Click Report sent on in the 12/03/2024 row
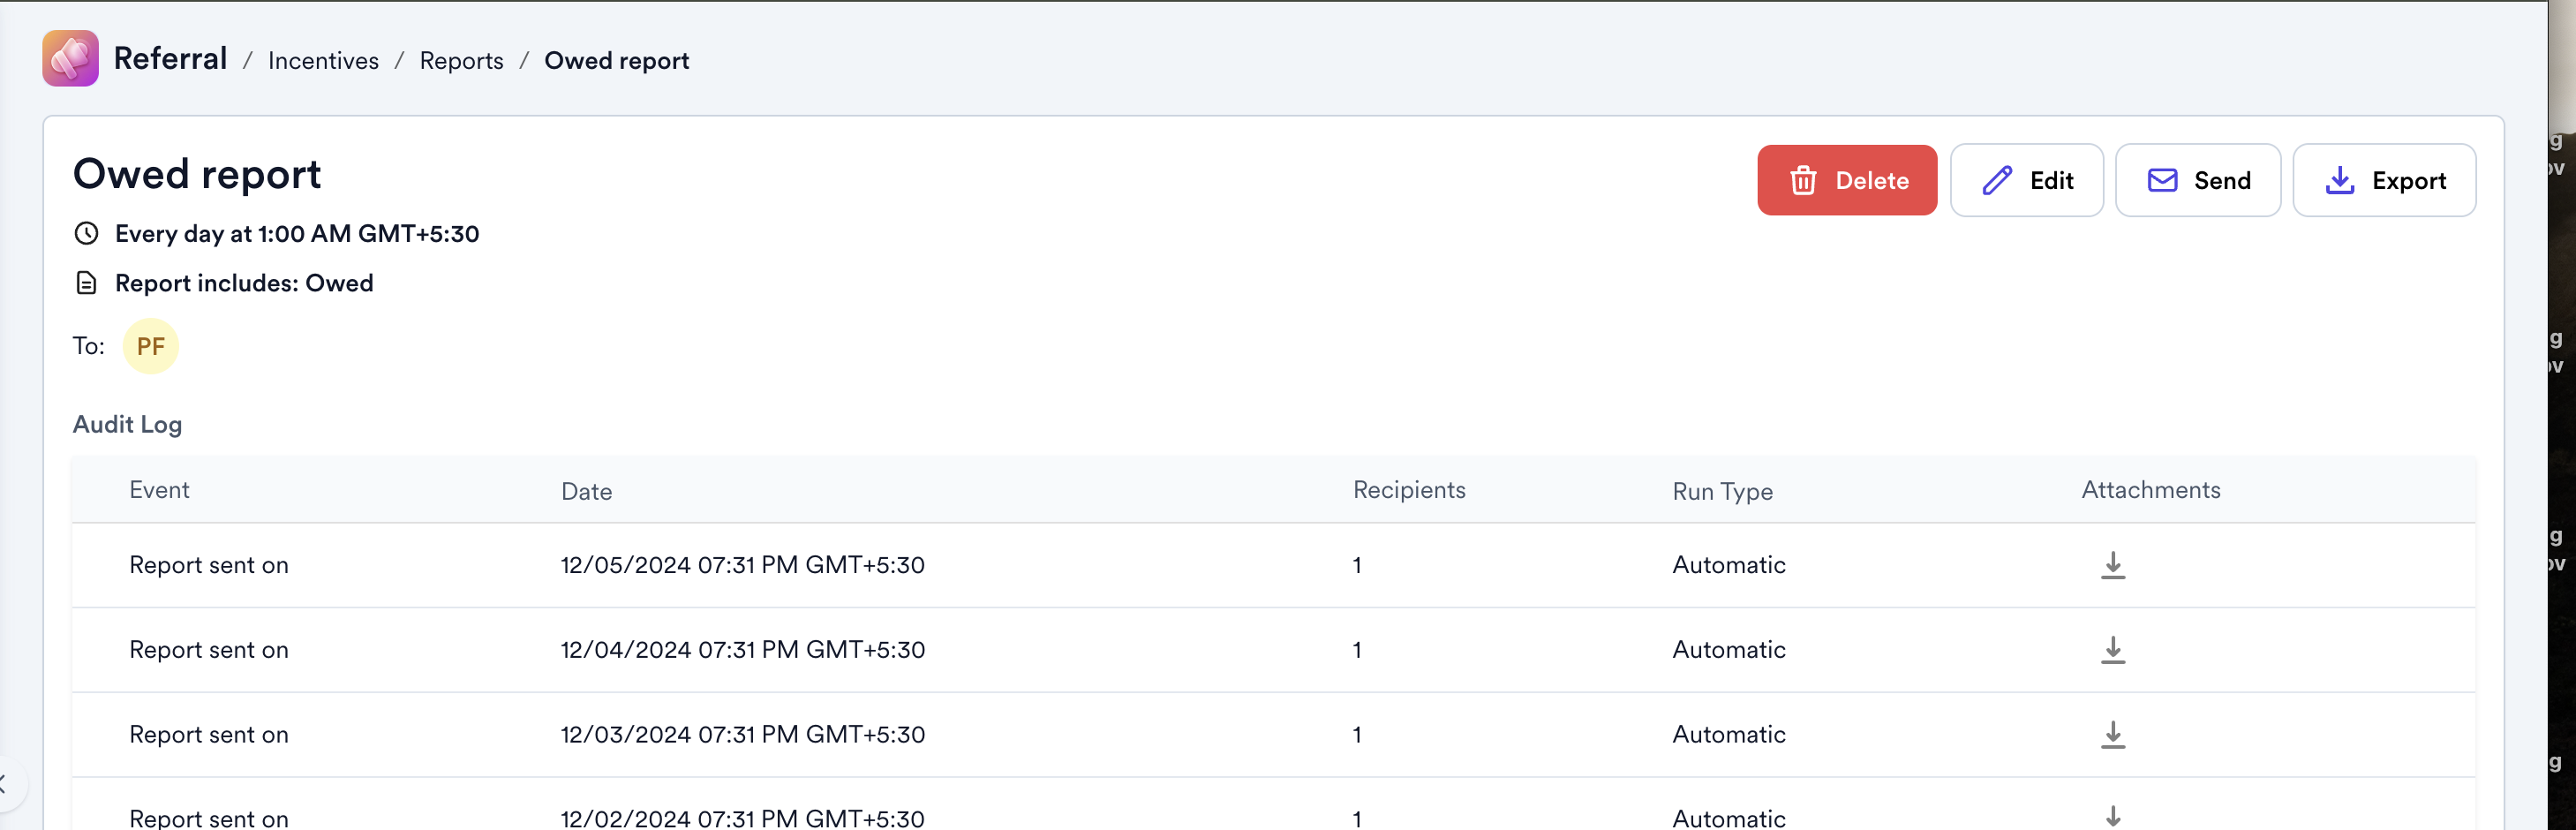This screenshot has height=830, width=2576. pos(209,735)
